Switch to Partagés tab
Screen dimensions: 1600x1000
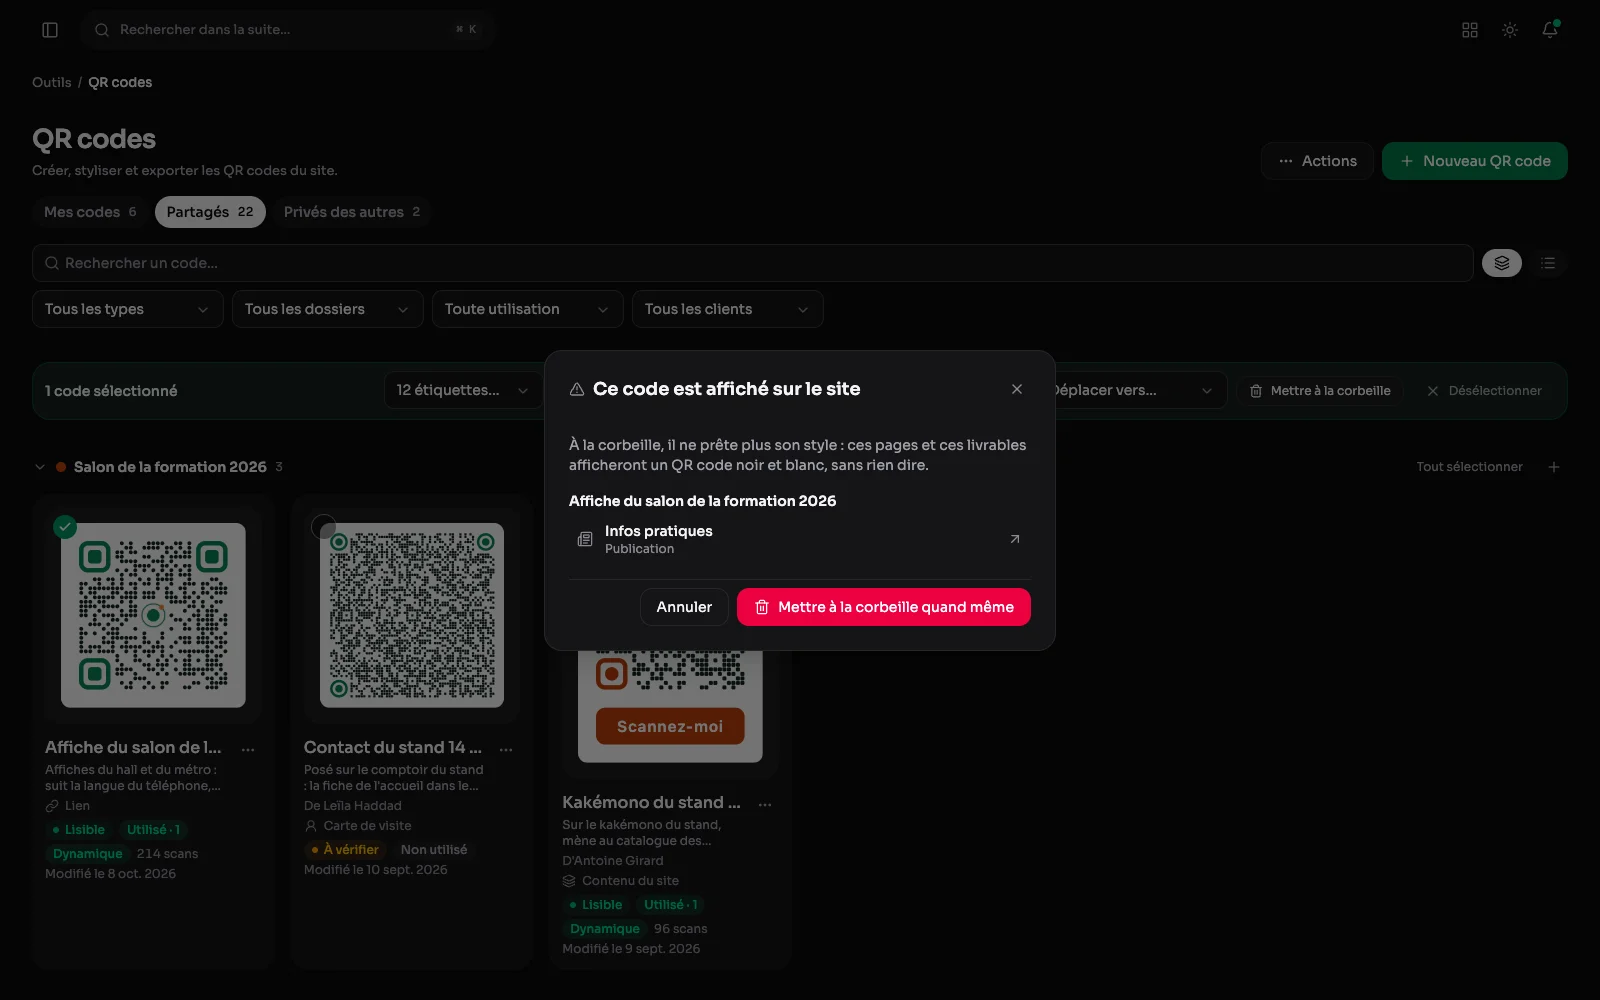pyautogui.click(x=210, y=212)
